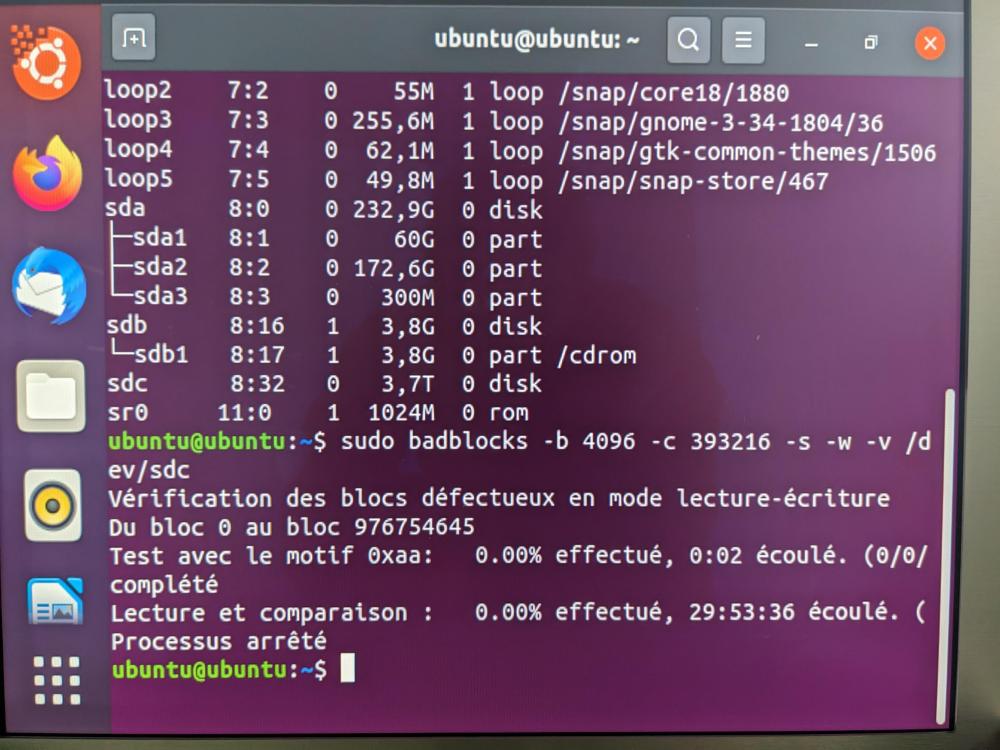1000x750 pixels.
Task: Click the '60G' size value
Action: coord(415,240)
